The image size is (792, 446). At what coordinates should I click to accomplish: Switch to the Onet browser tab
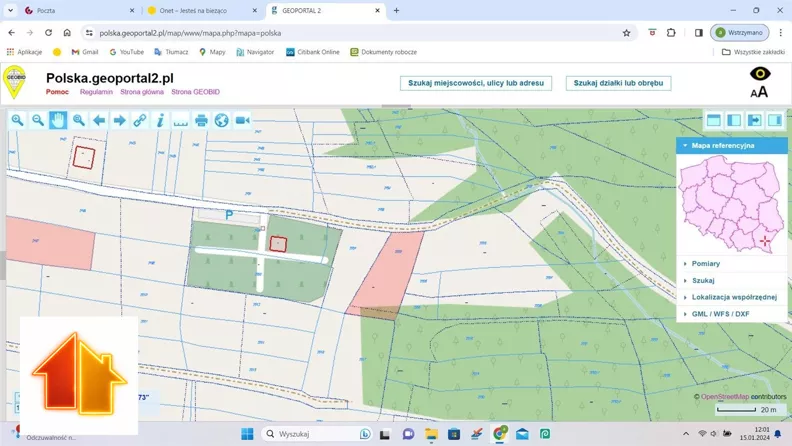[x=202, y=10]
